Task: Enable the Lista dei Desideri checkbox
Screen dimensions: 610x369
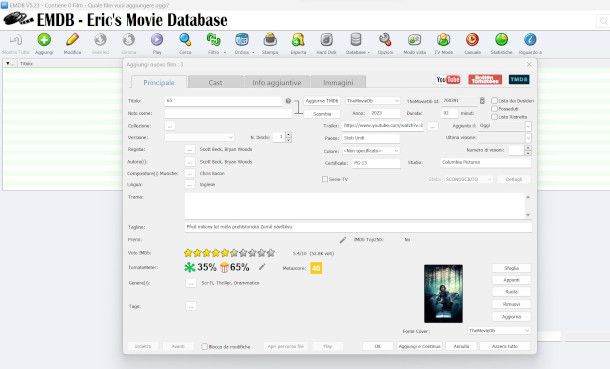Action: [x=494, y=101]
